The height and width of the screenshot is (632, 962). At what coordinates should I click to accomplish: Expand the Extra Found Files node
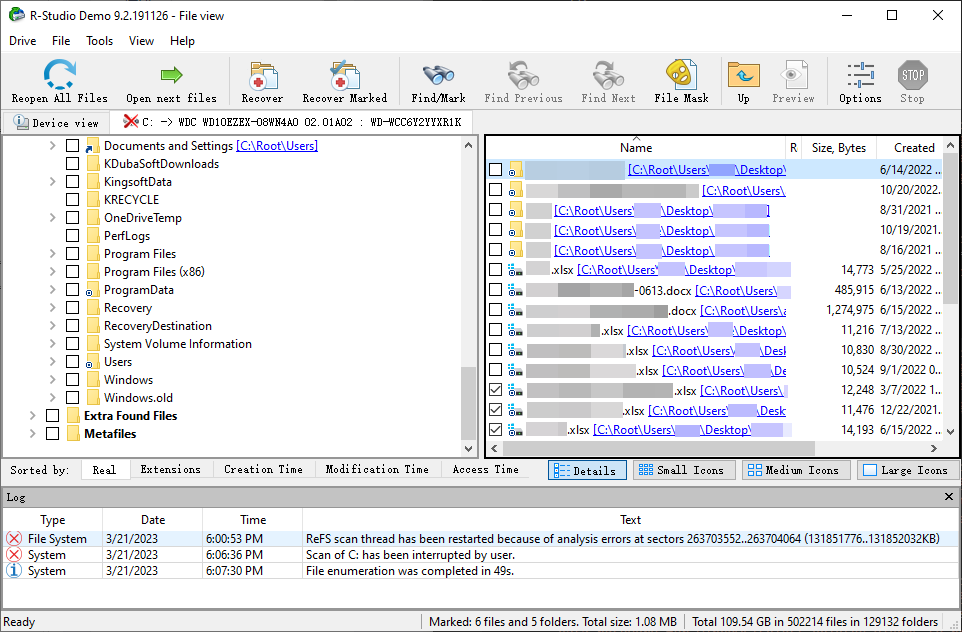pyautogui.click(x=33, y=416)
